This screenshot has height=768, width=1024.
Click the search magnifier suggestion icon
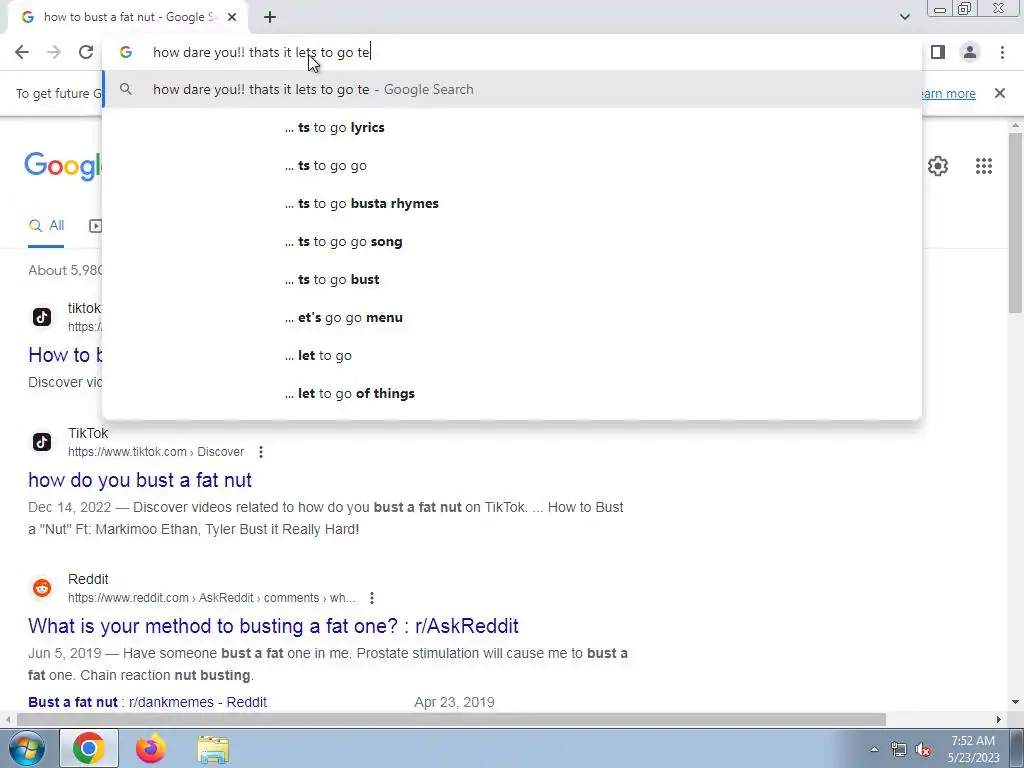(x=126, y=89)
